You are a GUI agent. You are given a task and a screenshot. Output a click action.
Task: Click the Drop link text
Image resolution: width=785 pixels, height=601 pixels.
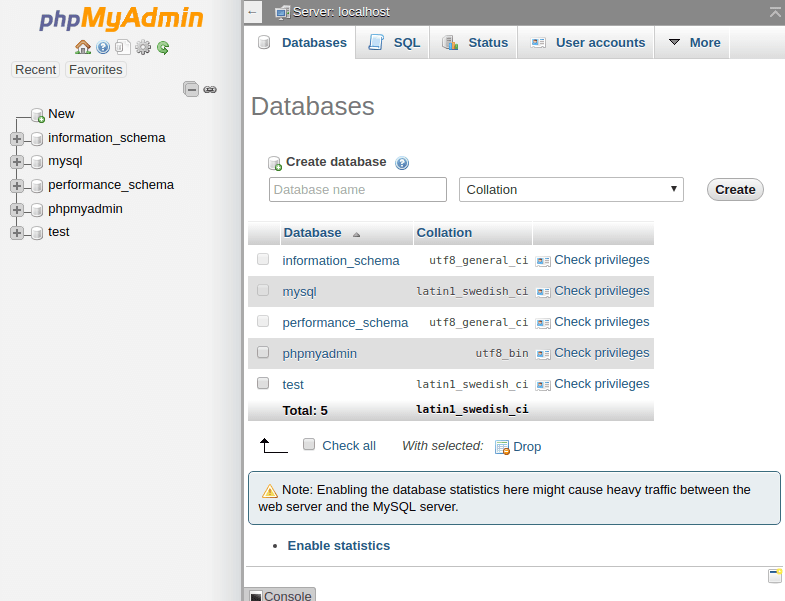click(x=527, y=447)
